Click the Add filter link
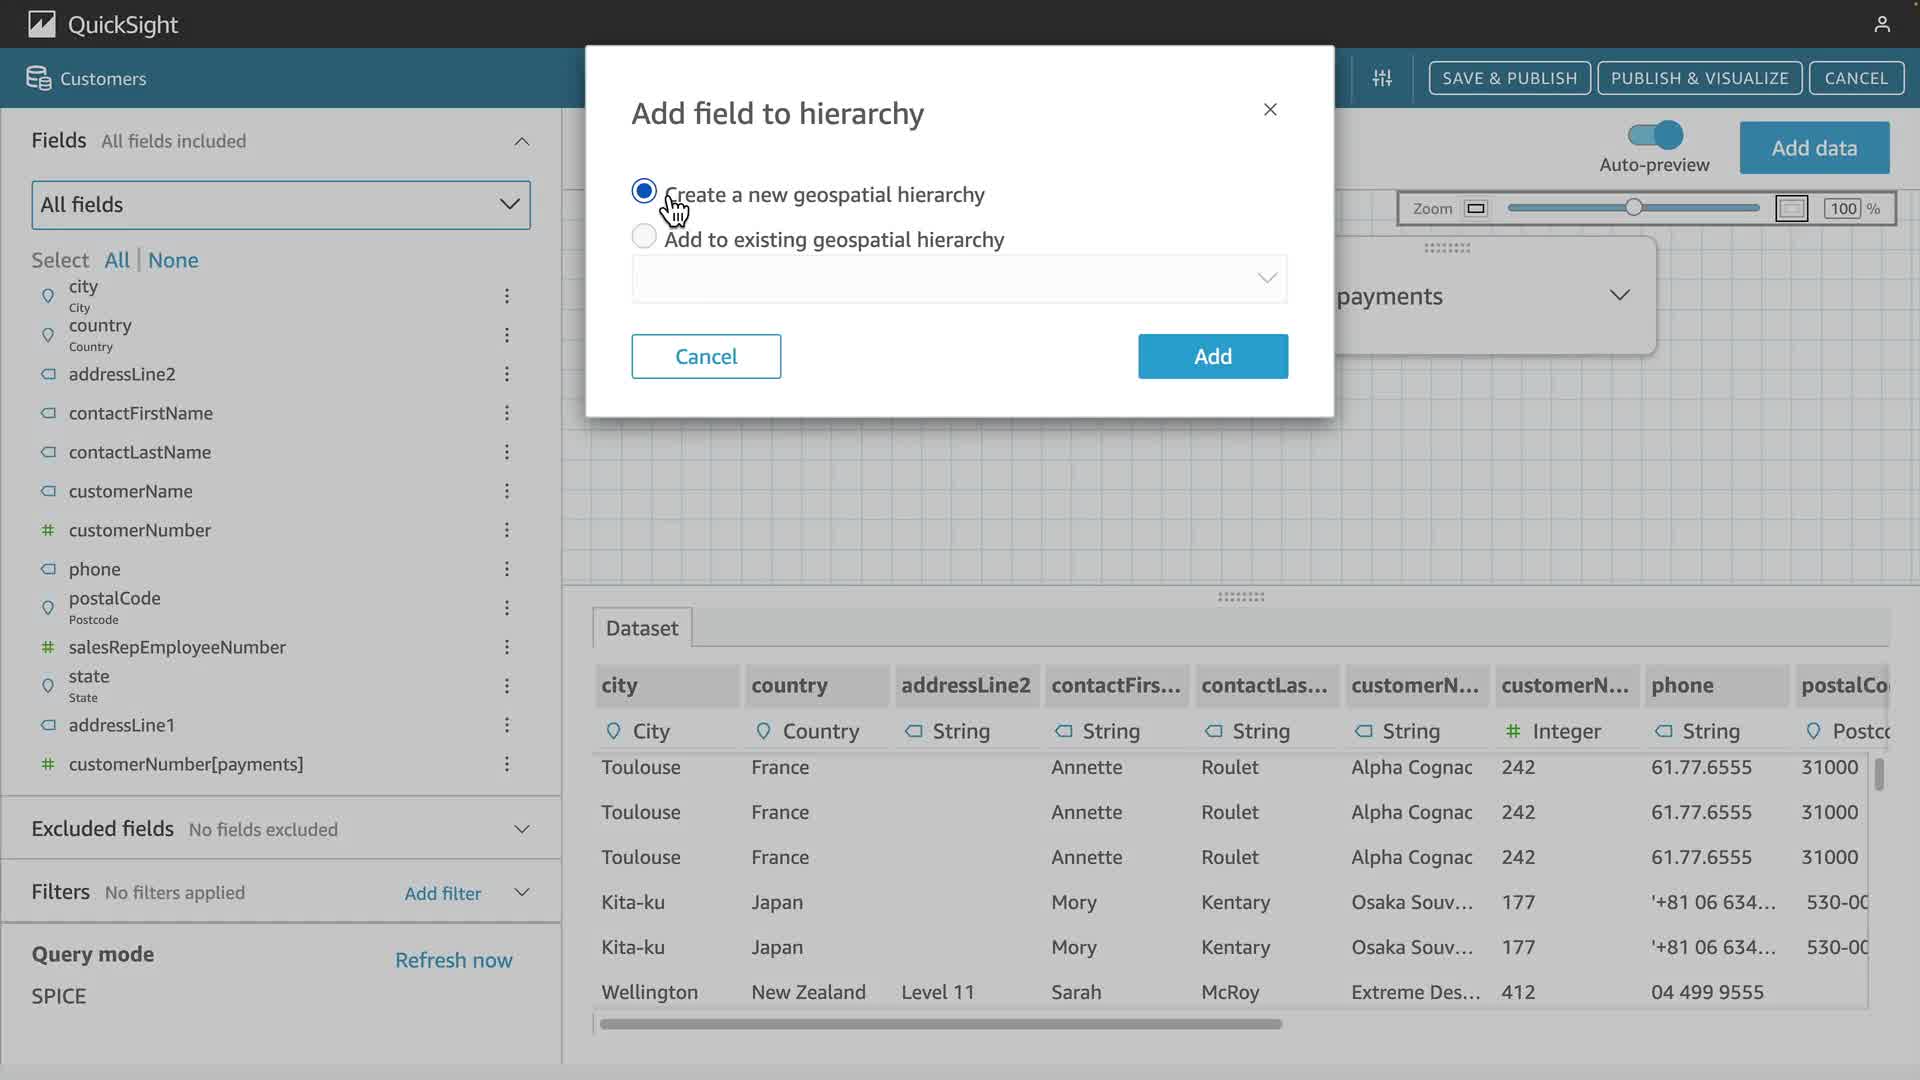The width and height of the screenshot is (1920, 1080). tap(442, 893)
